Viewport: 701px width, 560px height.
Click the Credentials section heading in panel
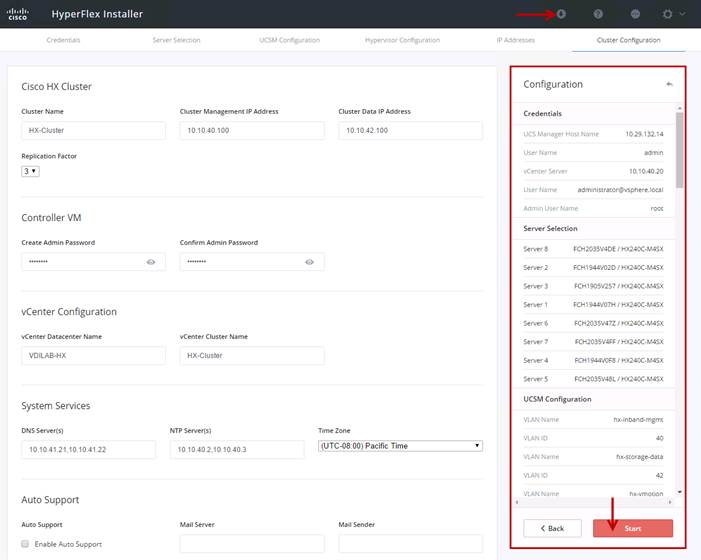pyautogui.click(x=542, y=114)
